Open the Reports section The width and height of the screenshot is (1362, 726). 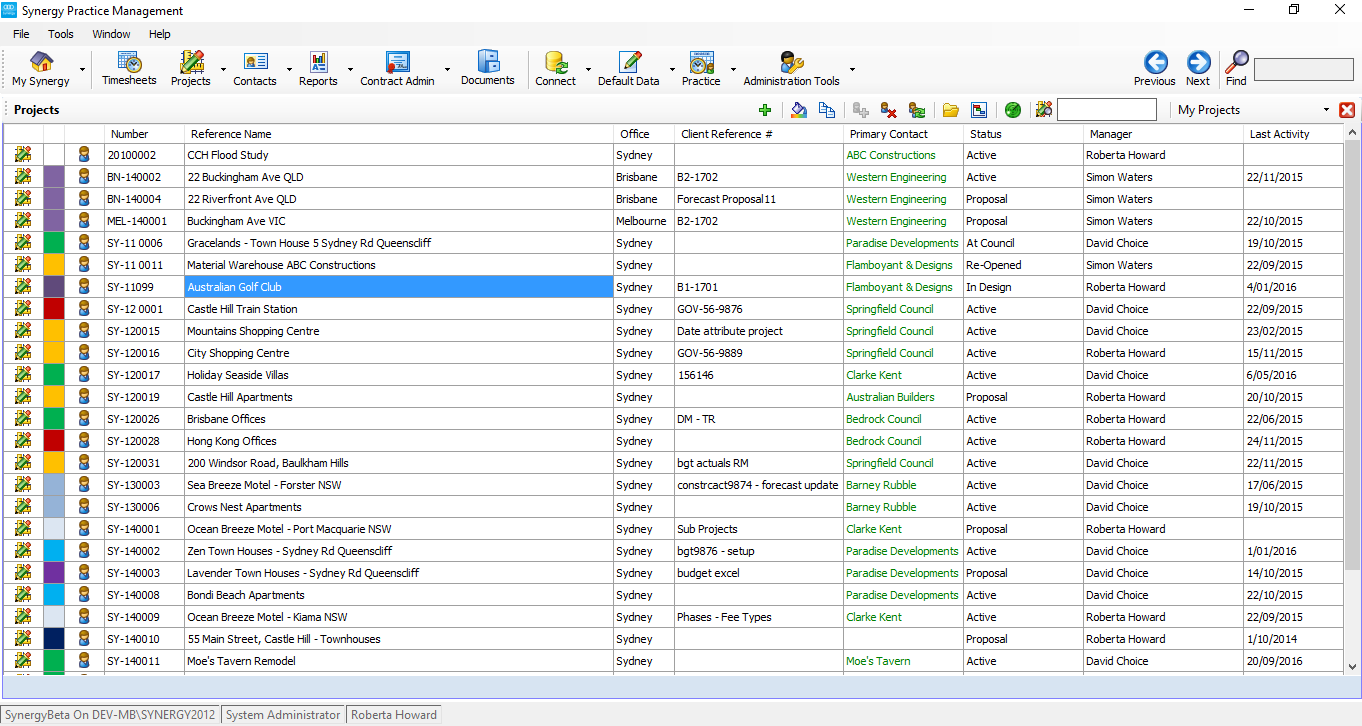tap(318, 68)
